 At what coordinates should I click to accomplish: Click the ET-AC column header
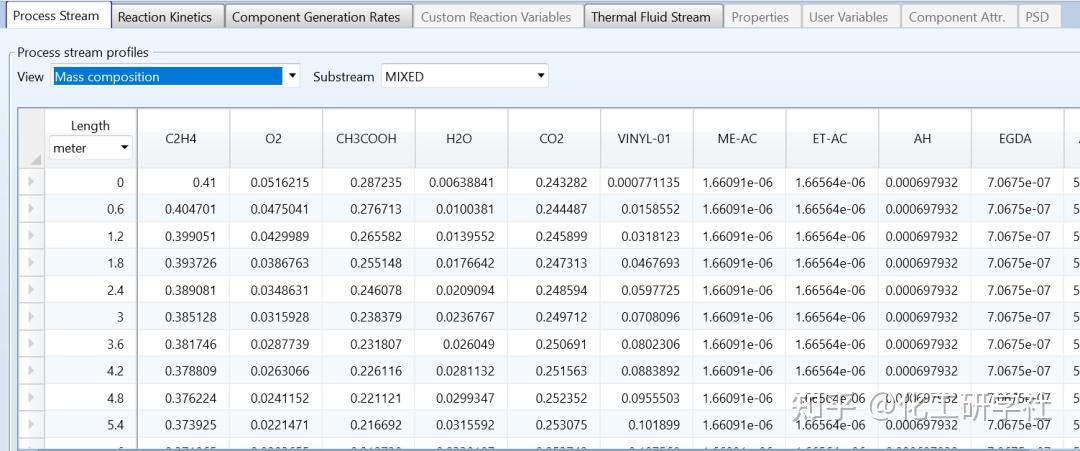click(x=831, y=138)
